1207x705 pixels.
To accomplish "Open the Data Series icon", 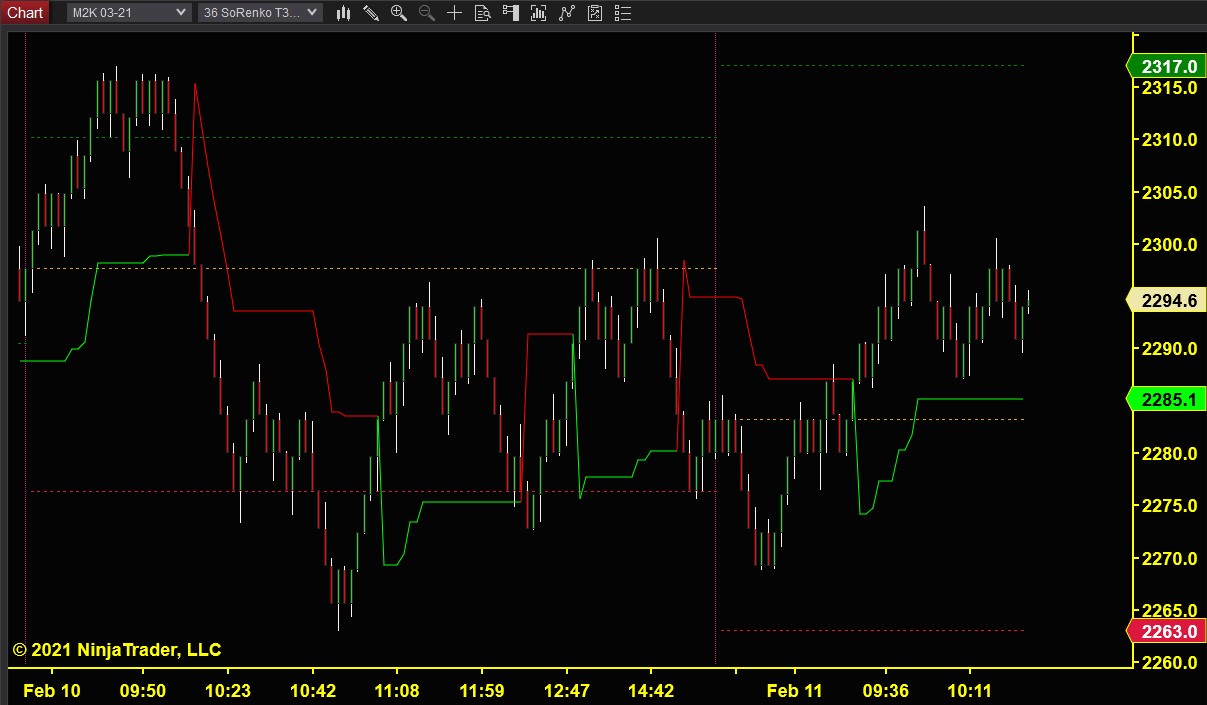I will pos(539,12).
